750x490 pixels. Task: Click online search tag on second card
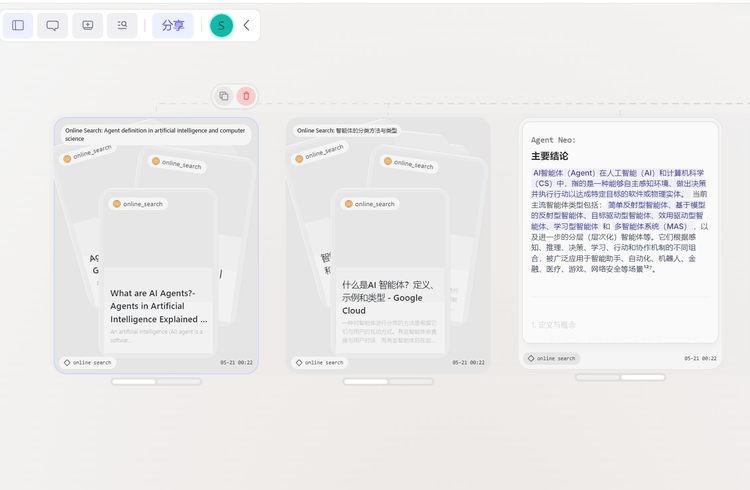320,363
